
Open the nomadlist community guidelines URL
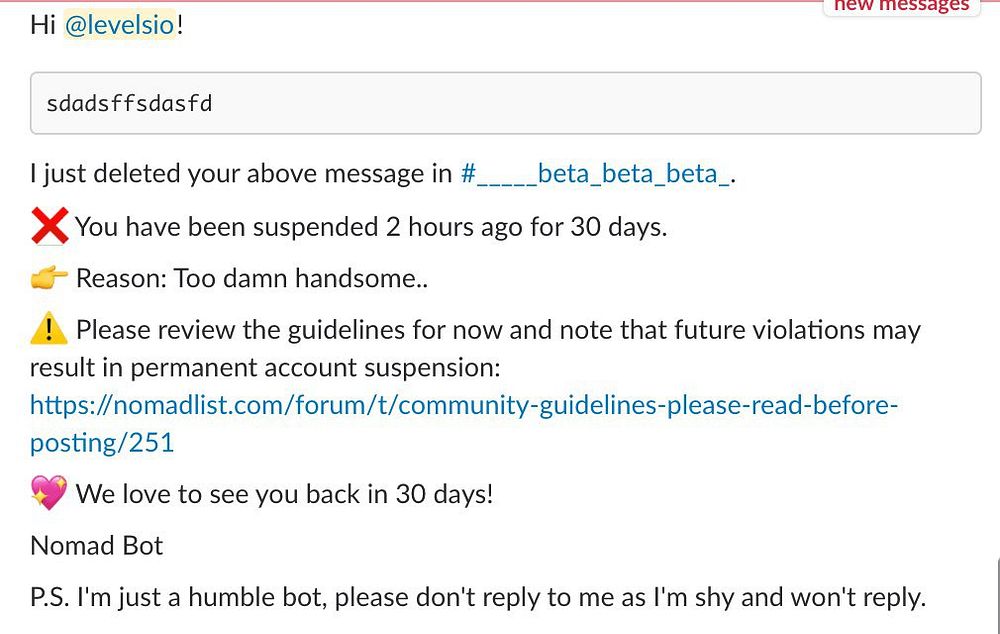pos(464,406)
